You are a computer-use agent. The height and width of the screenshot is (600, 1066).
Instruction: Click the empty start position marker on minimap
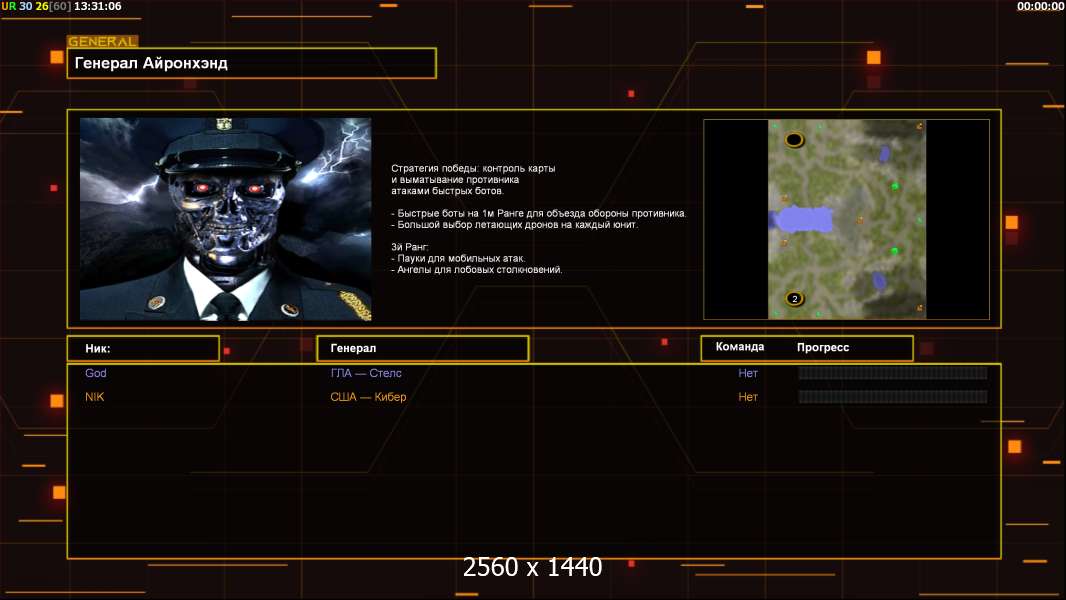pyautogui.click(x=794, y=140)
